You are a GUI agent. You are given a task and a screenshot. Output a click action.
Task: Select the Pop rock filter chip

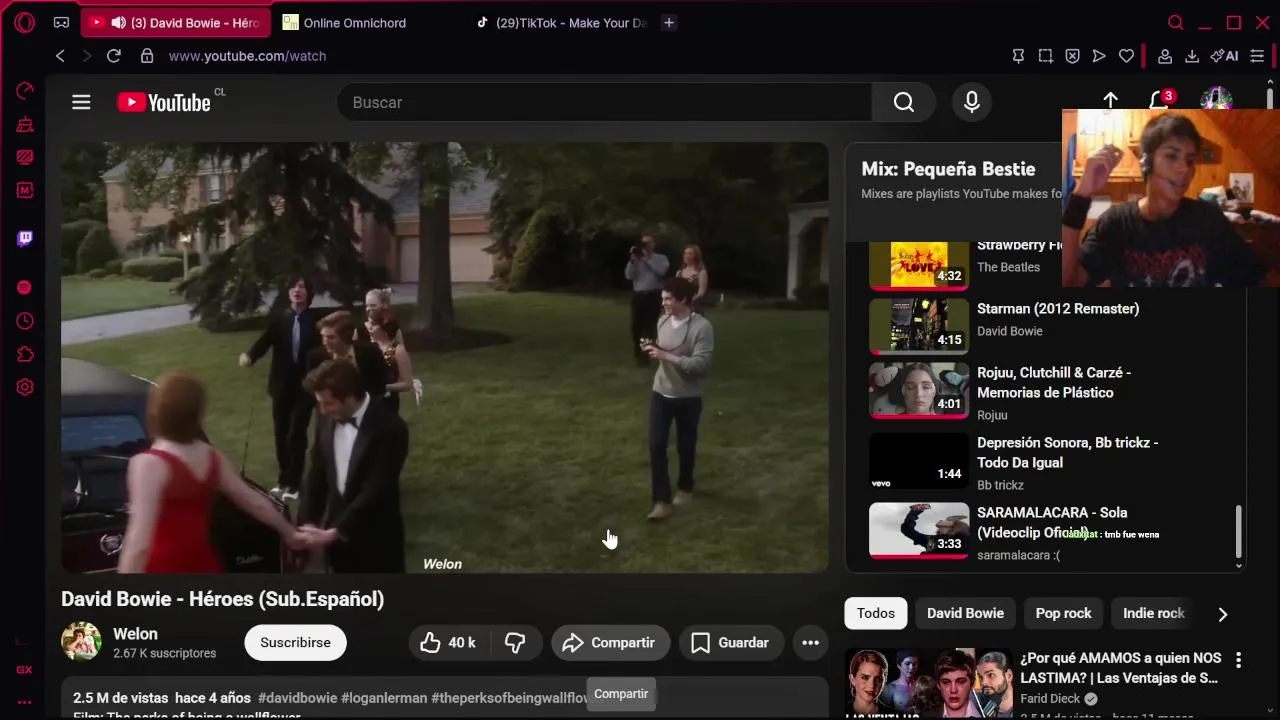(x=1063, y=613)
